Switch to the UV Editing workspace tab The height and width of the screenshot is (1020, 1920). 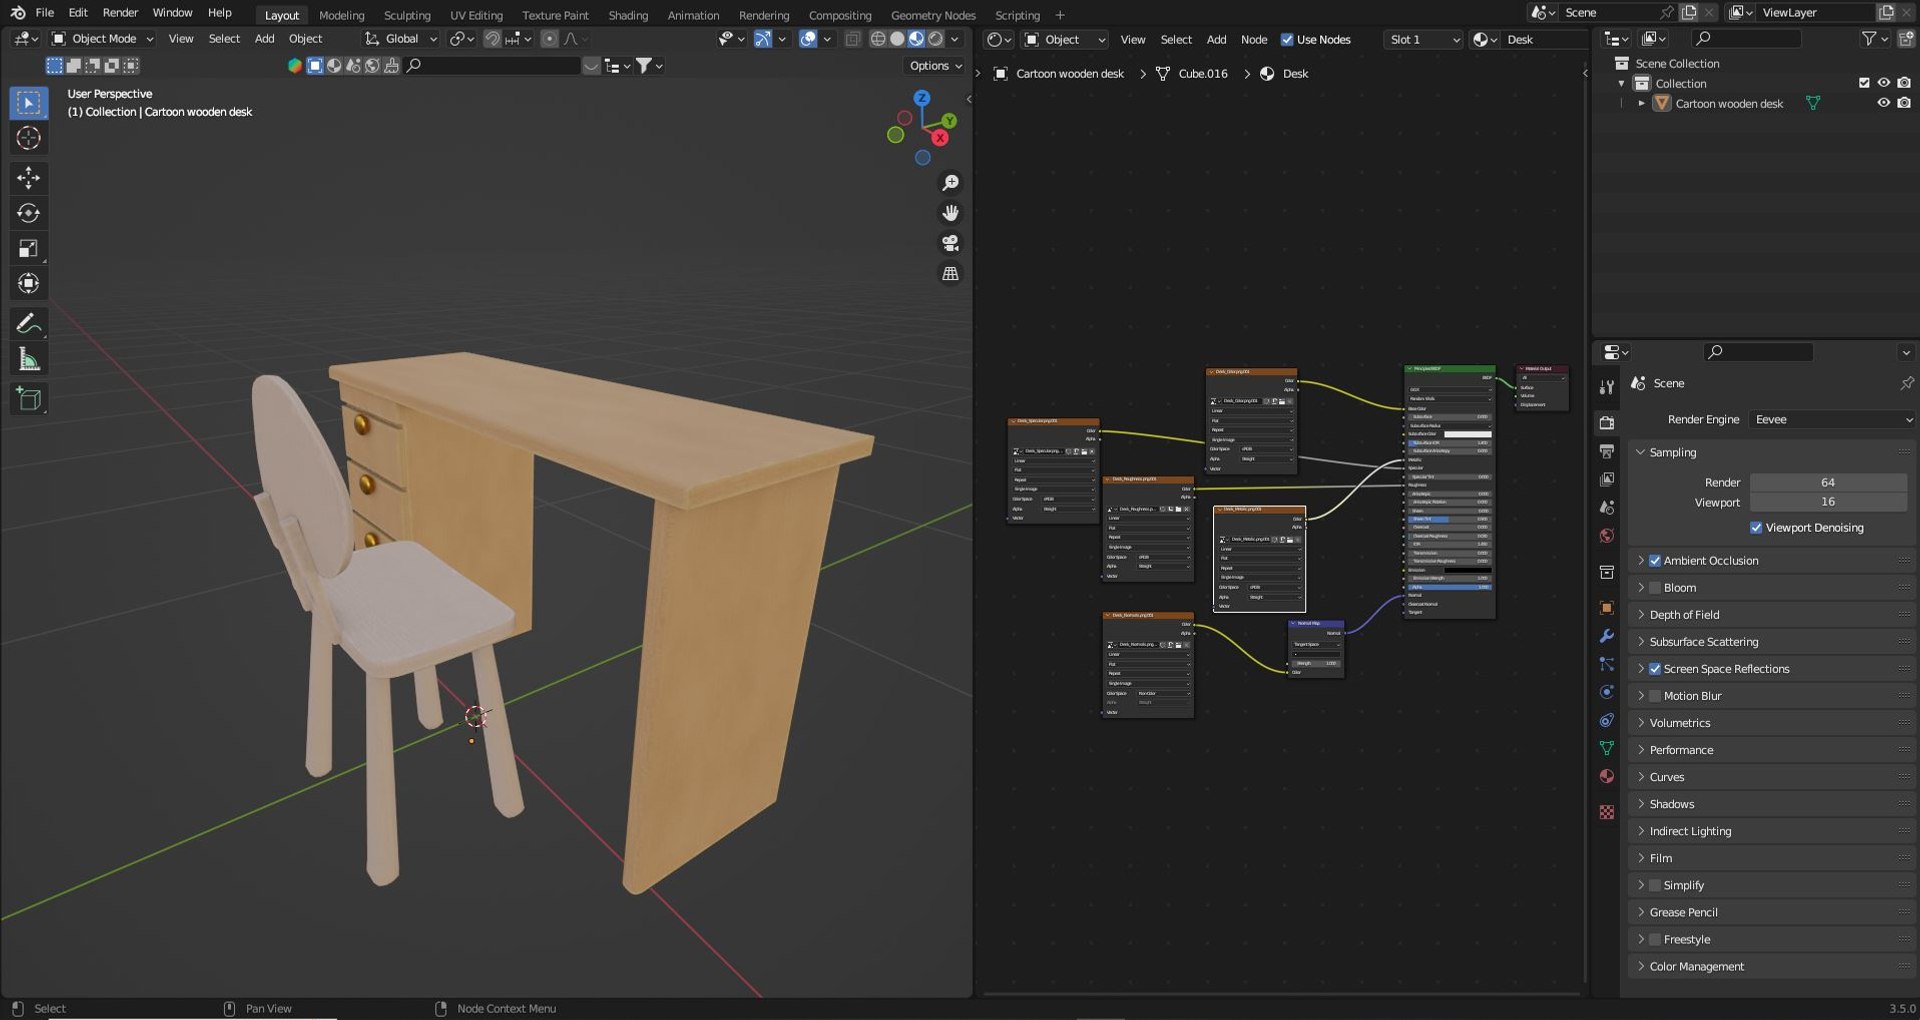[x=476, y=15]
